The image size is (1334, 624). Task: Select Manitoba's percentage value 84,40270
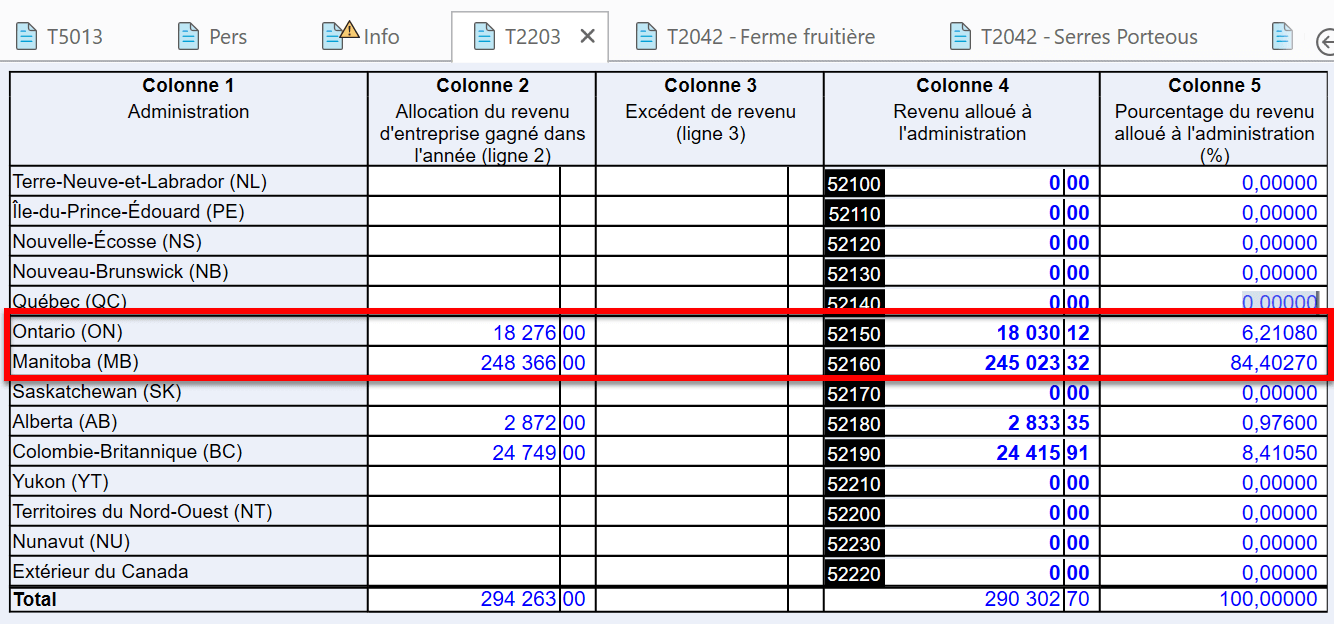pyautogui.click(x=1273, y=362)
